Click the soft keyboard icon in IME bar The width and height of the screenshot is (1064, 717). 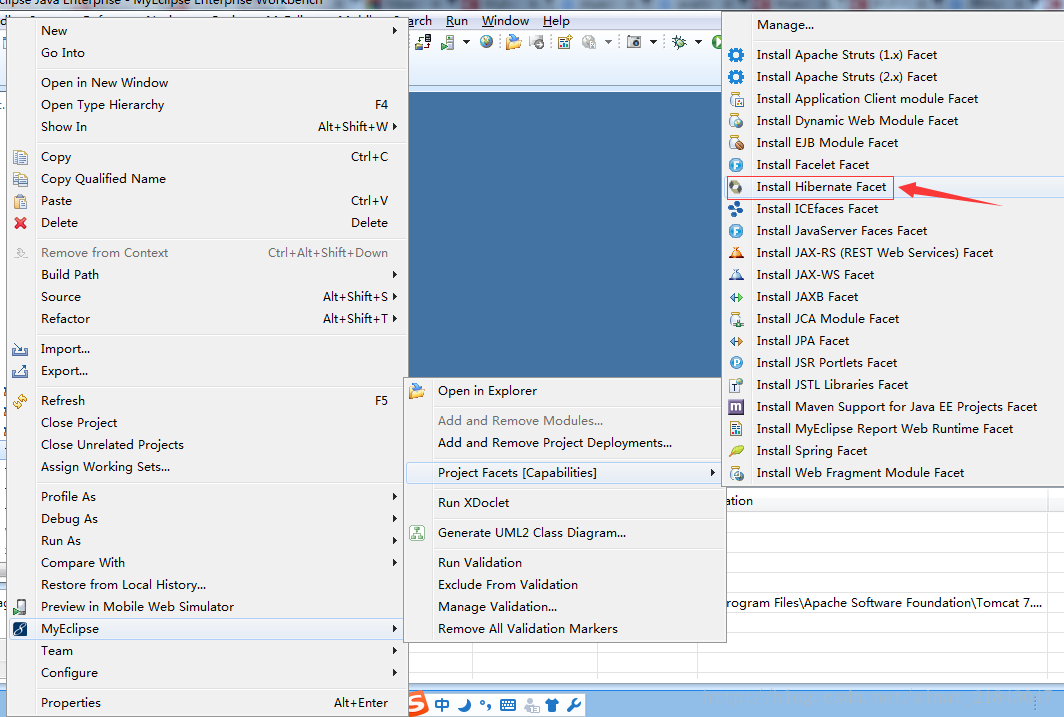[508, 705]
